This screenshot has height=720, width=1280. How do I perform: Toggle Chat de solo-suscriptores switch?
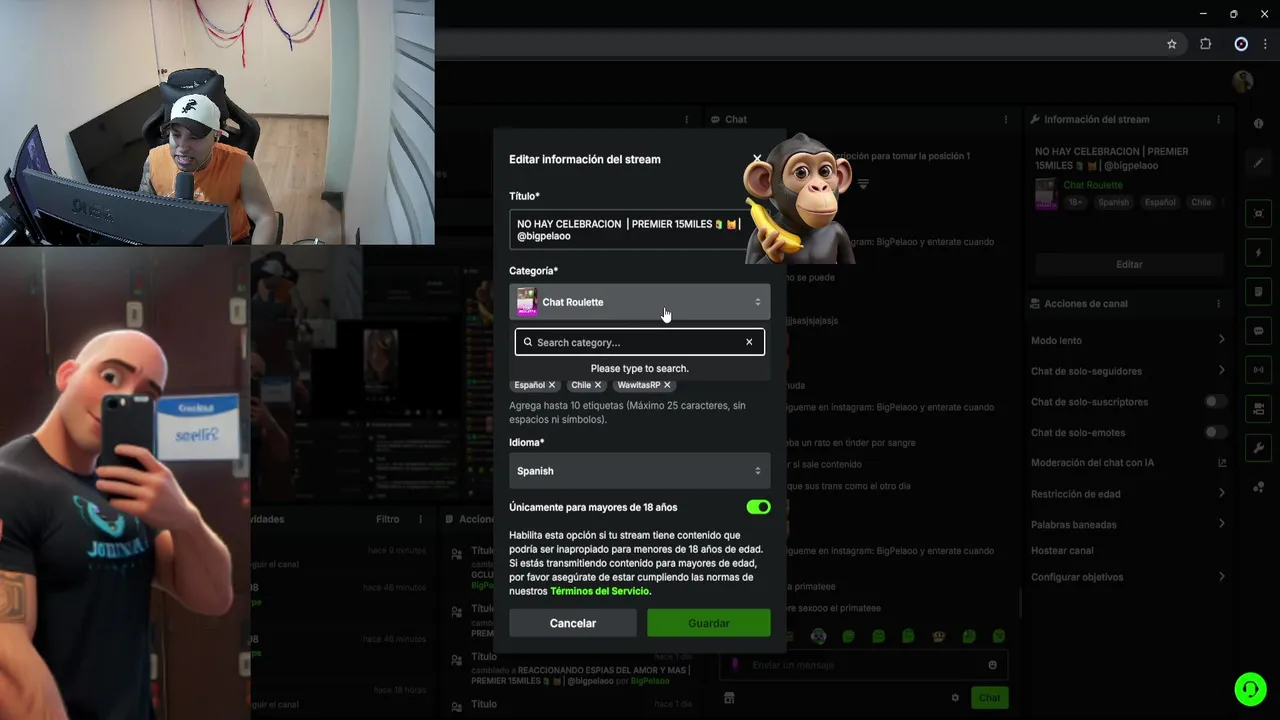coord(1215,401)
